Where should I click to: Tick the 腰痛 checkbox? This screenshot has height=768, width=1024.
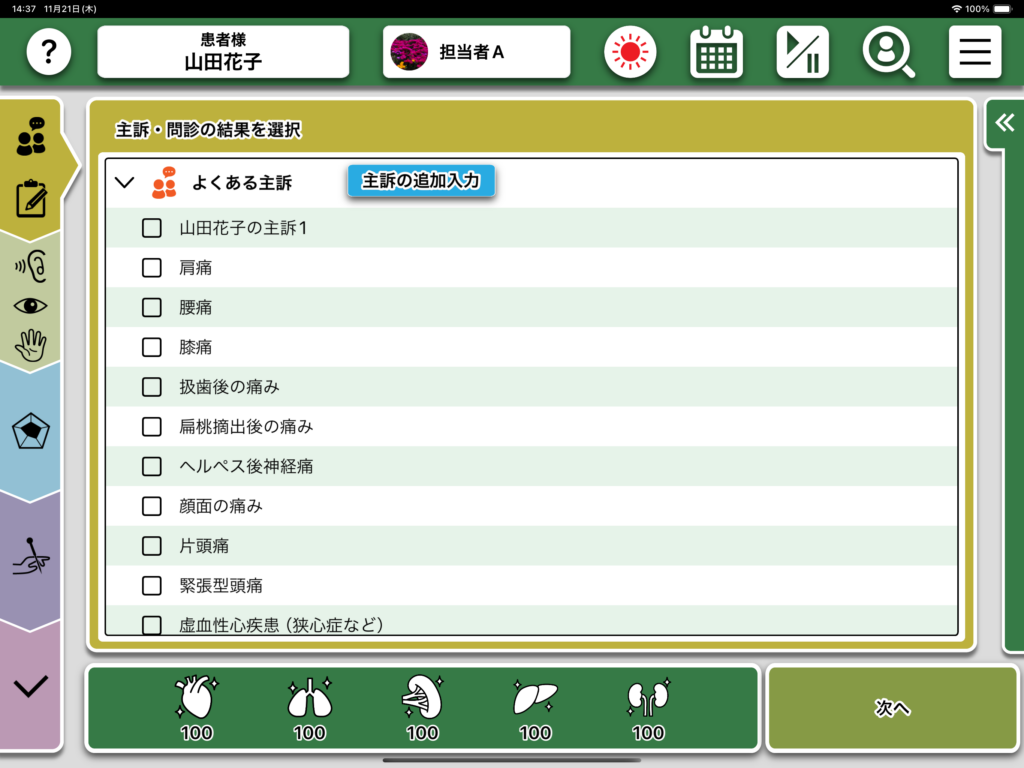coord(152,308)
